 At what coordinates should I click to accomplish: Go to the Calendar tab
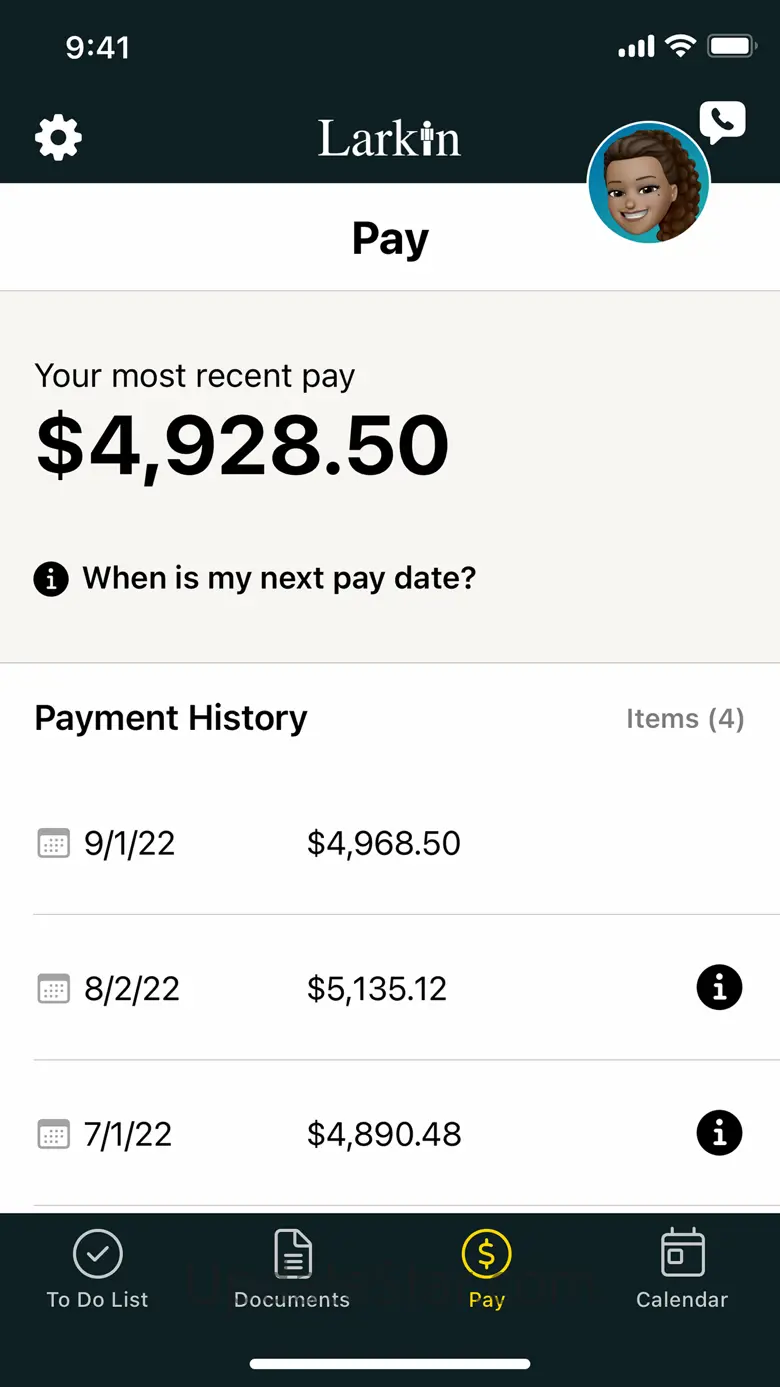682,1268
